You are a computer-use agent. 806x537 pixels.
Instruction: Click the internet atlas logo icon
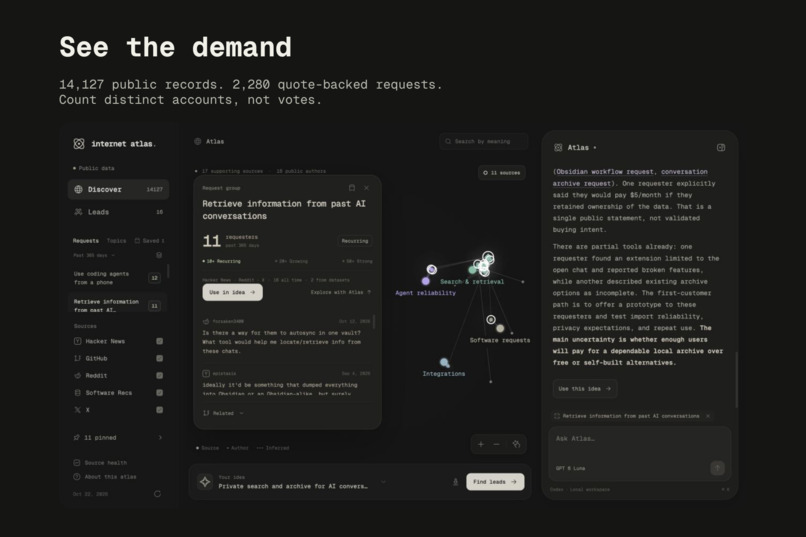tap(79, 144)
